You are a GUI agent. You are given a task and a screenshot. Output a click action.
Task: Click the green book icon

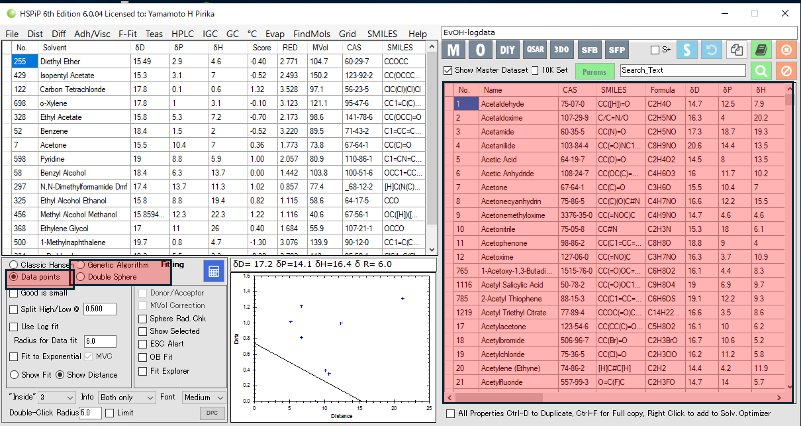(761, 49)
